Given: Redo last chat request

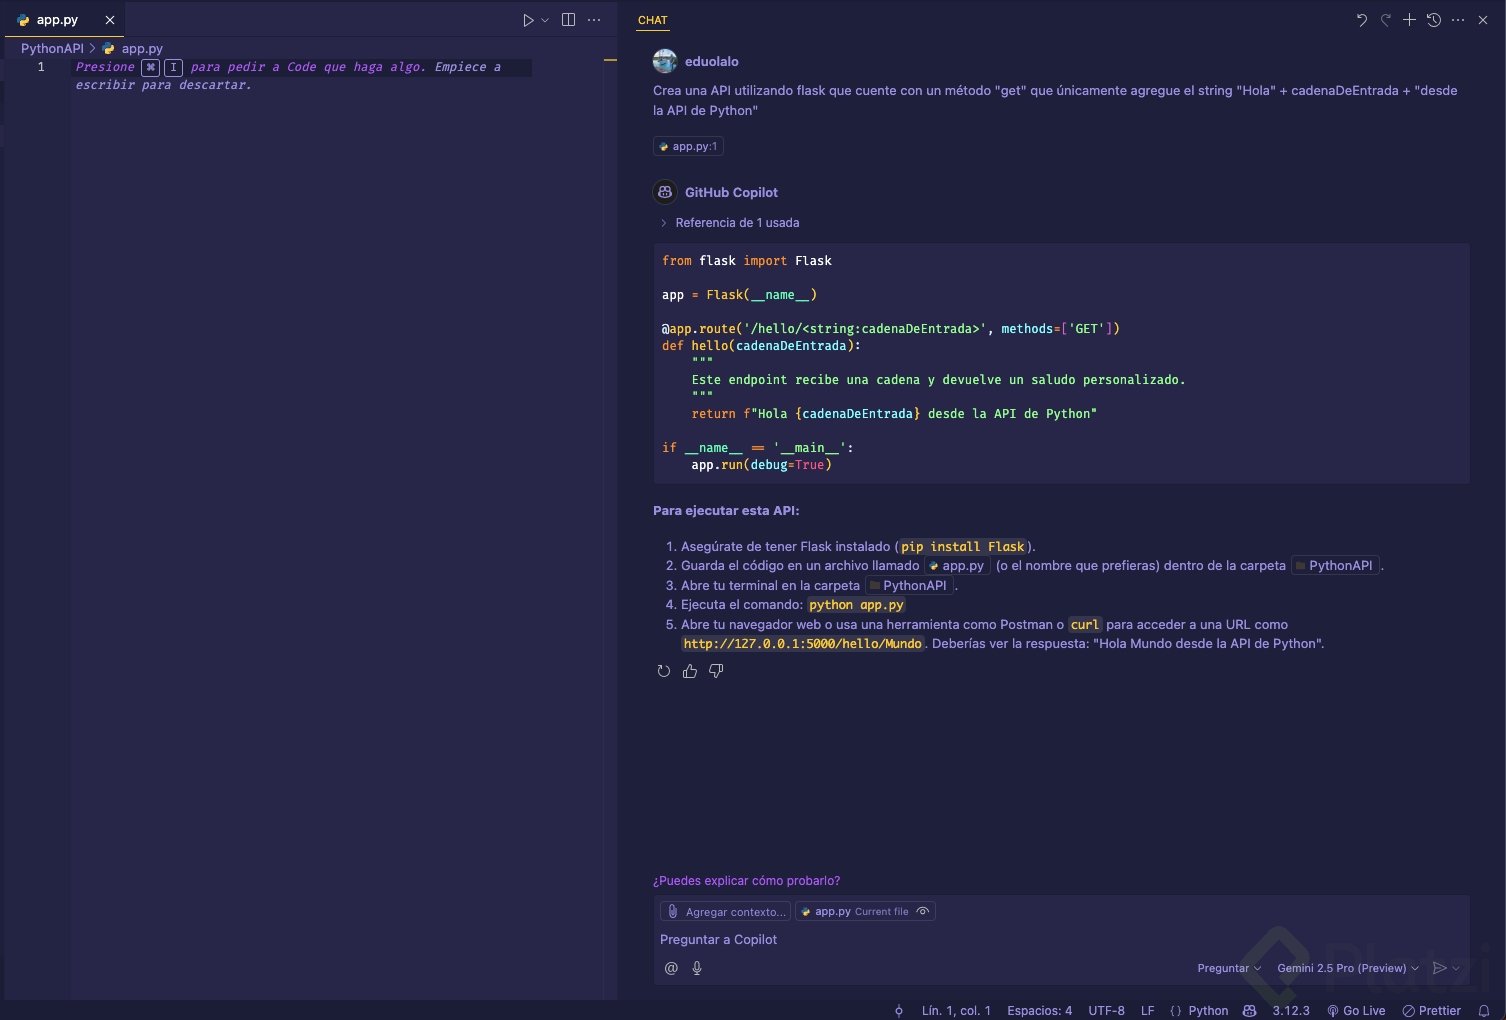Looking at the screenshot, I should [x=1385, y=20].
